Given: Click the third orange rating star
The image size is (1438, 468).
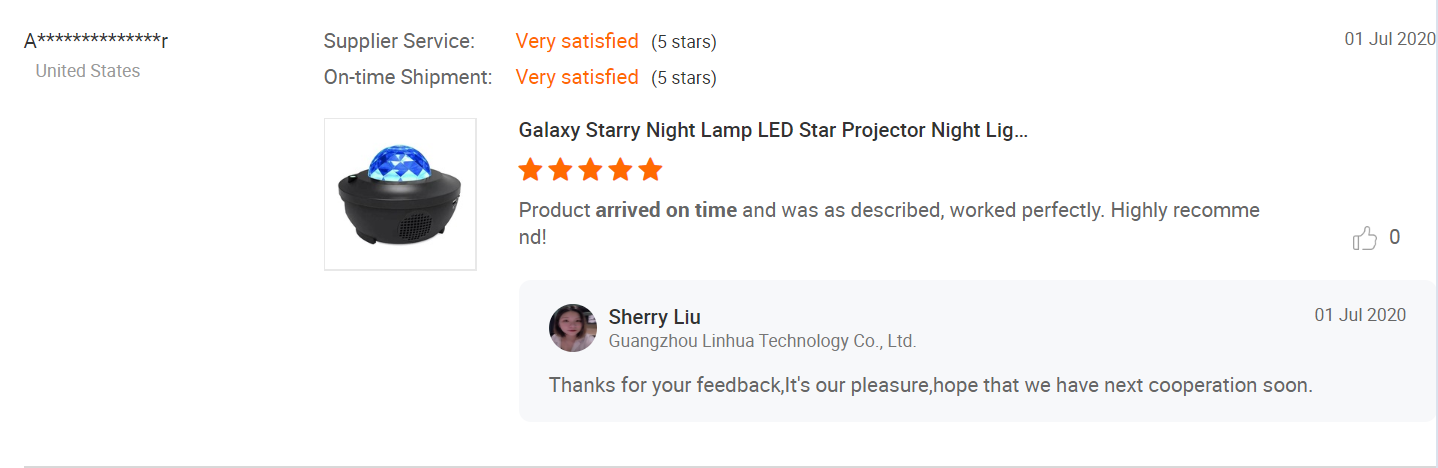Looking at the screenshot, I should point(591,170).
